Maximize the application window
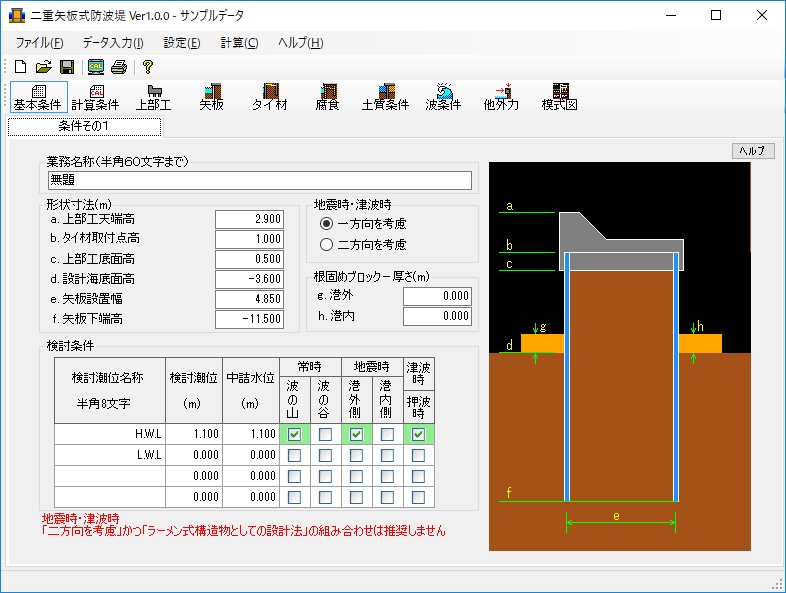Screen dimensions: 786x593 pos(716,16)
